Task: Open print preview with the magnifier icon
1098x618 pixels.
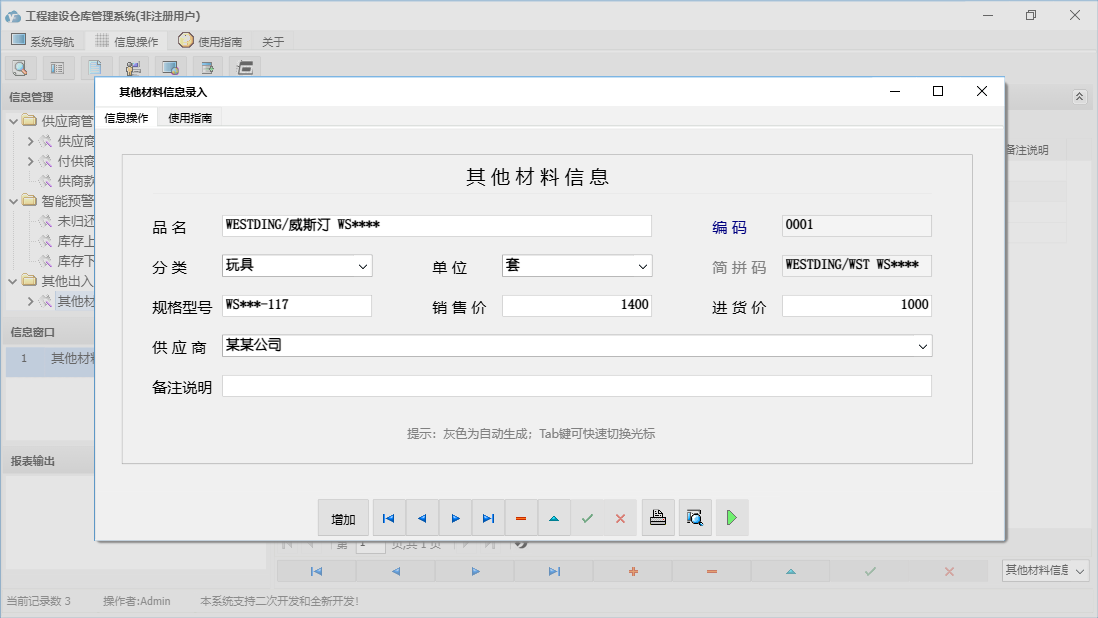Action: point(695,518)
